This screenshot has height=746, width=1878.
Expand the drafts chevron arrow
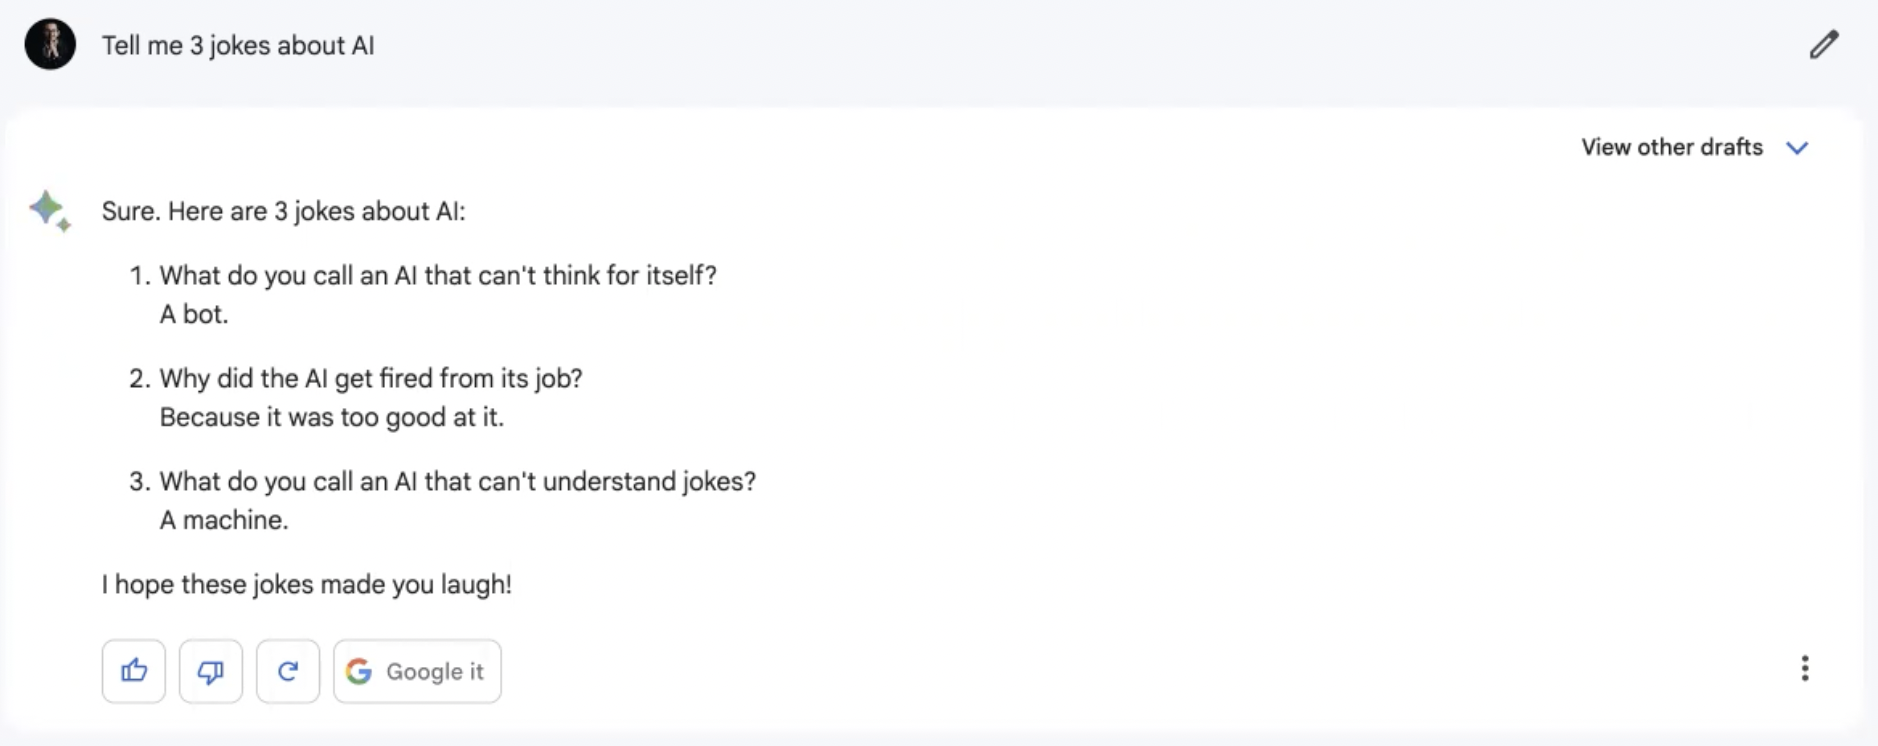[x=1797, y=148]
